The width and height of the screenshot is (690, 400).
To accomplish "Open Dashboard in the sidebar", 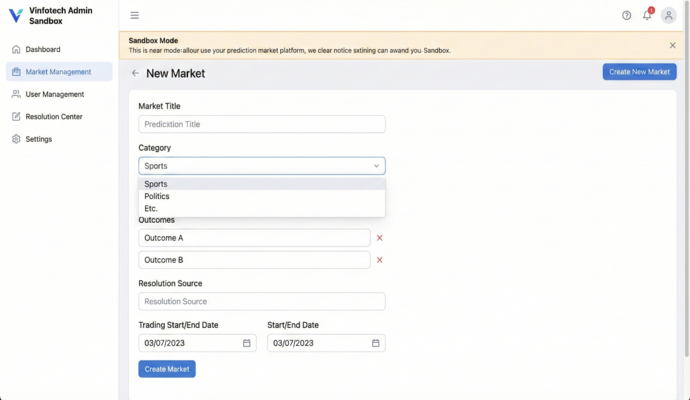I will [43, 49].
